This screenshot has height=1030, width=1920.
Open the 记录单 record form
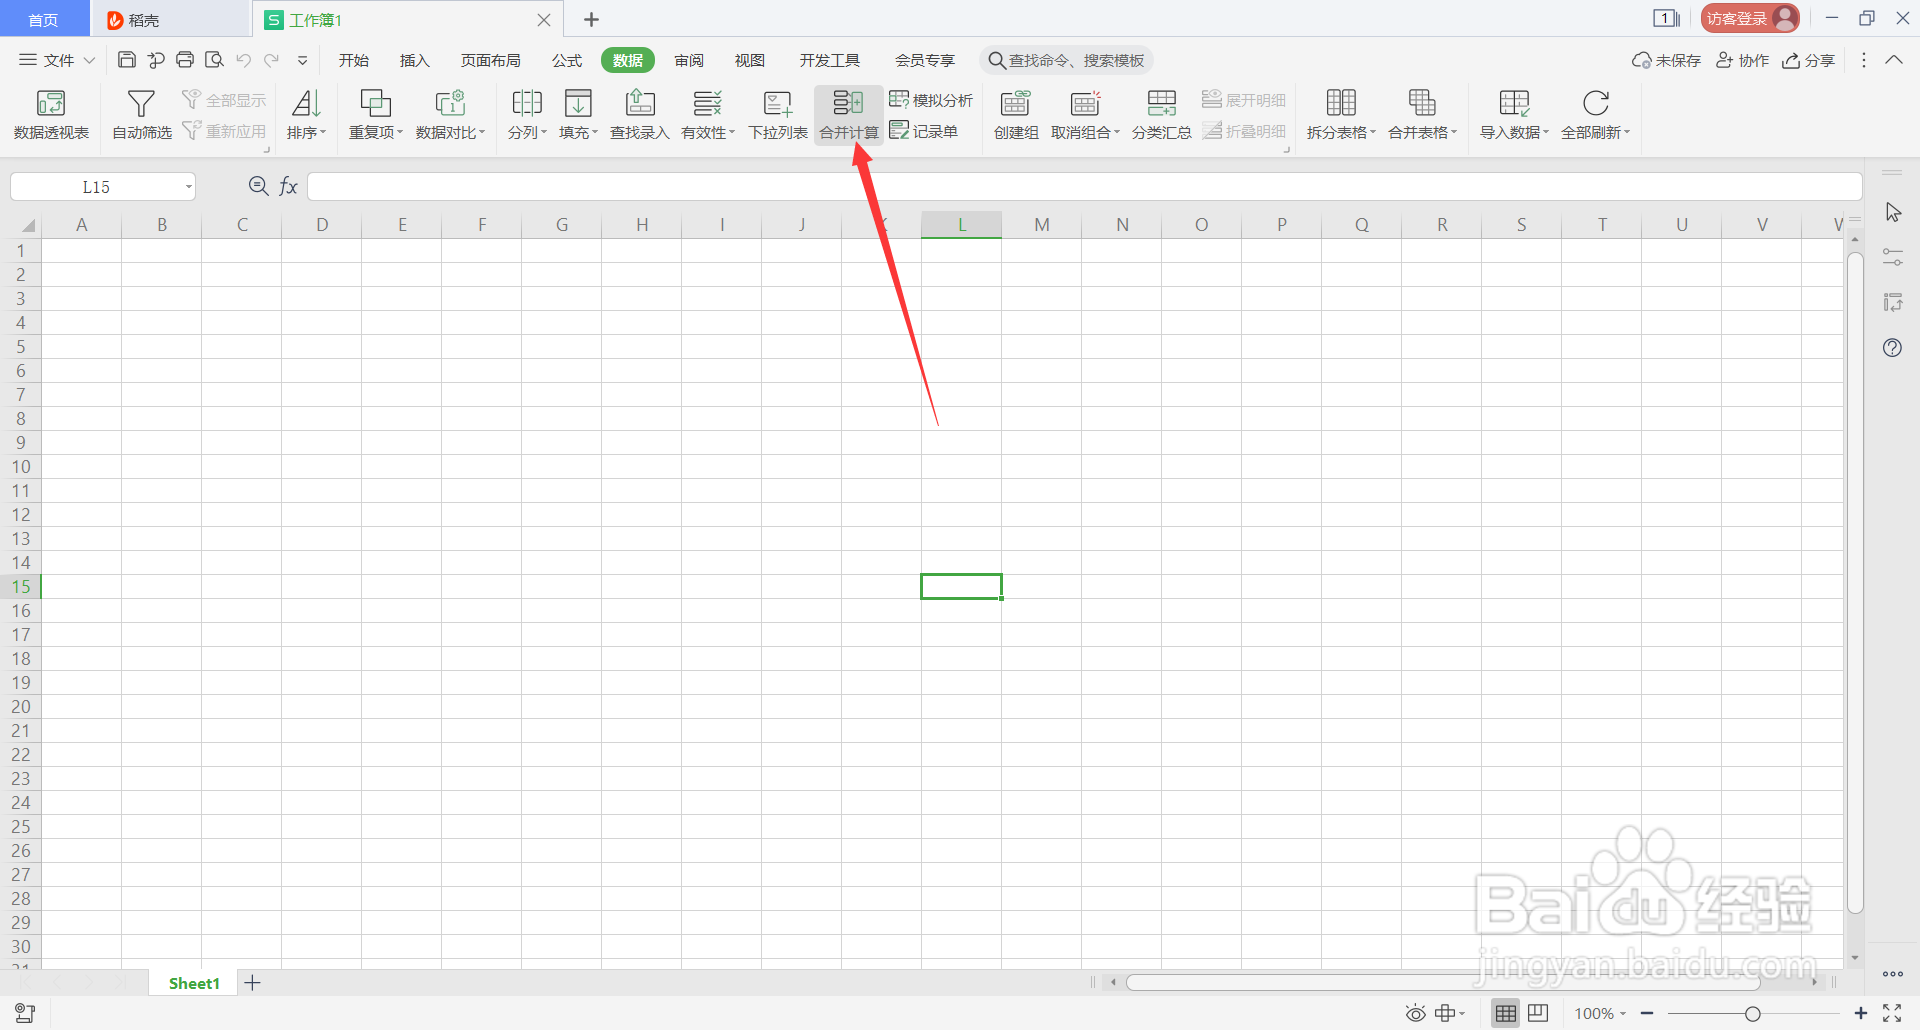click(x=923, y=131)
